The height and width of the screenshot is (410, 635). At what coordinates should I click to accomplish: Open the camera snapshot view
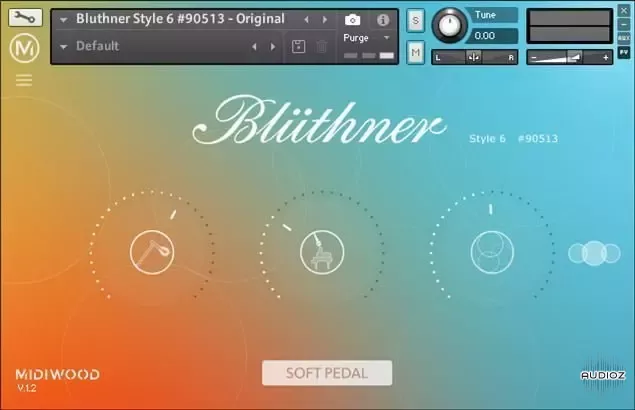click(352, 20)
